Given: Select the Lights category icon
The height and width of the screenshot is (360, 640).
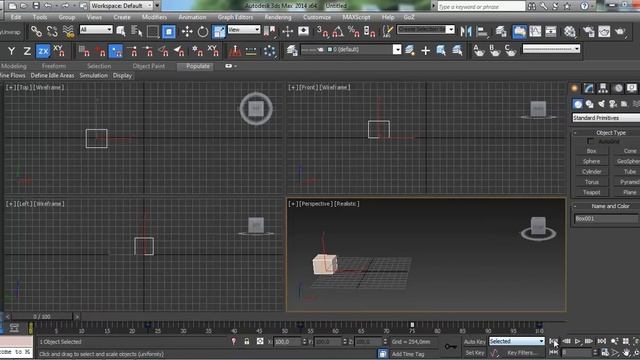Looking at the screenshot, I should pos(601,104).
